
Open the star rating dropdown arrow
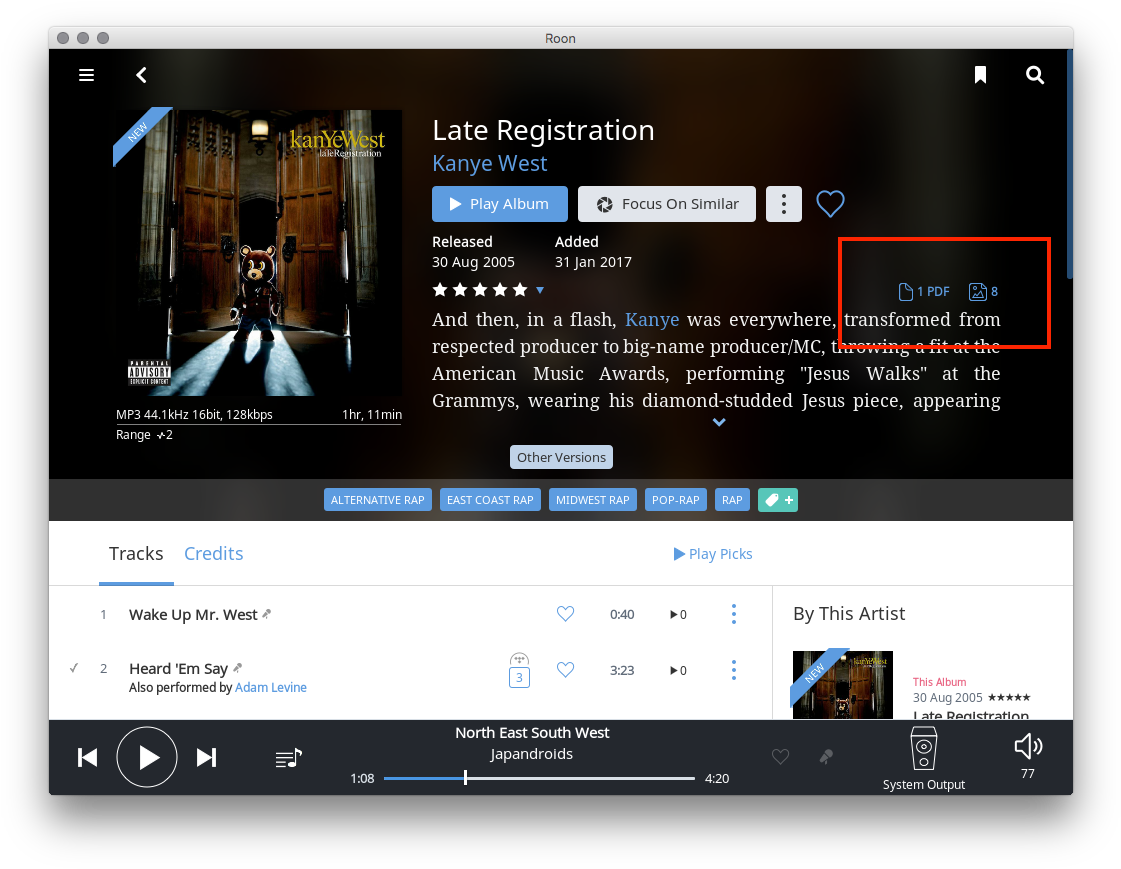tap(540, 290)
